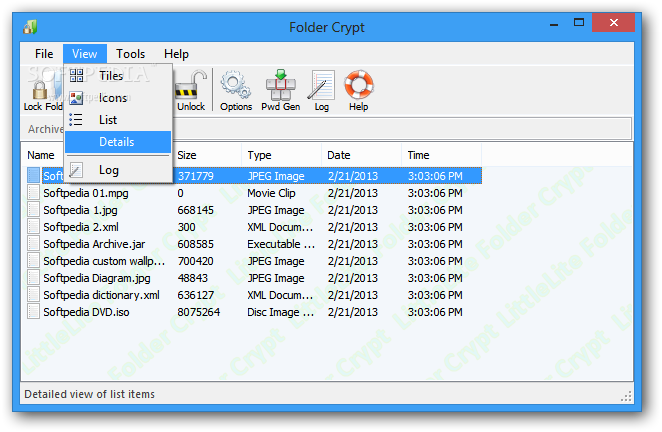Screen dimensions: 662x432
Task: Select the file Softpedia custom wallp...
Action: point(104,261)
